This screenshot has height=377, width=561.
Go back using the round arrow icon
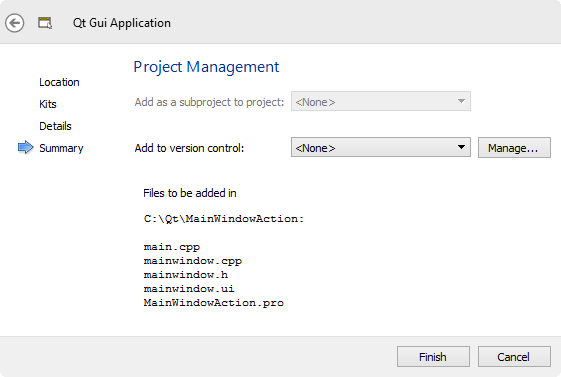(15, 23)
